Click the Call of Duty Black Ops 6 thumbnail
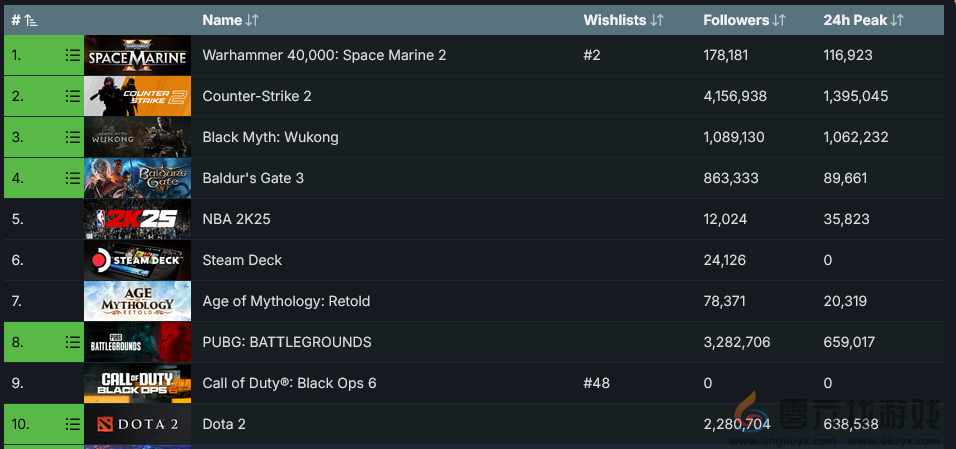 (x=137, y=383)
